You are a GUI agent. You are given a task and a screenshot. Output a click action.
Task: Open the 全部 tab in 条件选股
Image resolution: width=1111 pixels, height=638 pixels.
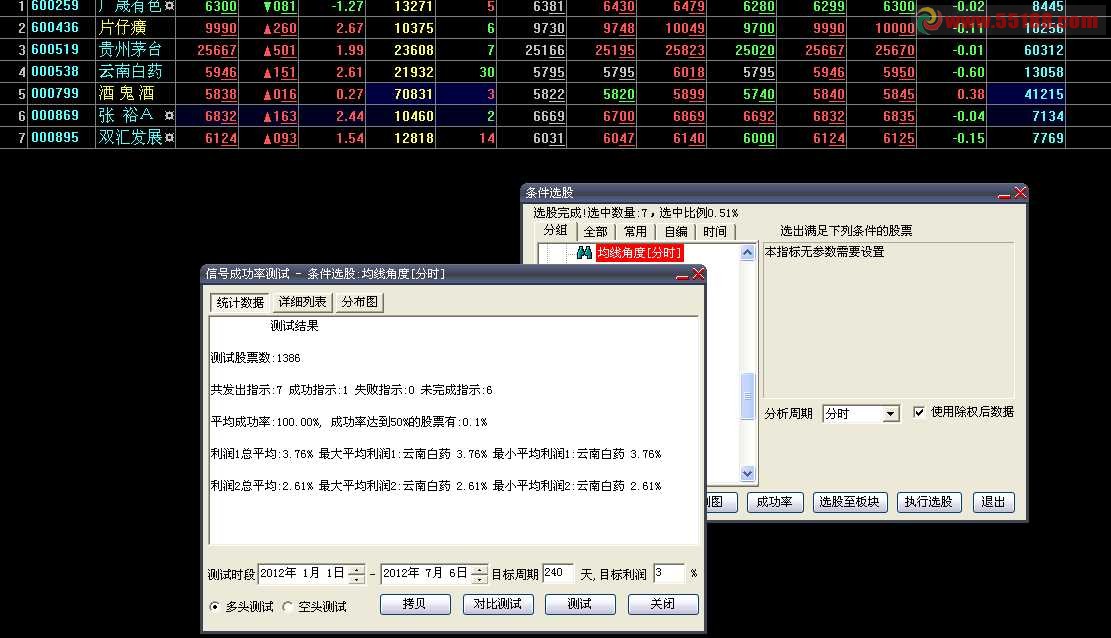coord(596,232)
